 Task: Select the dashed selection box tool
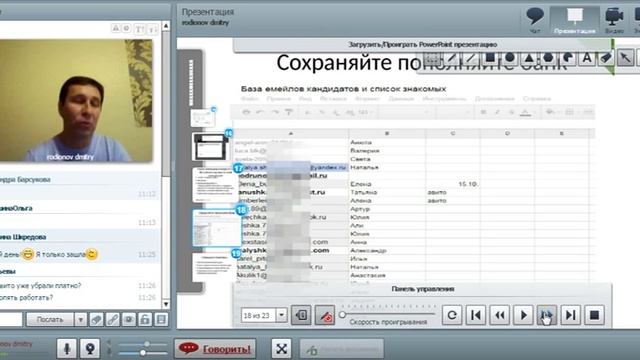pyautogui.click(x=432, y=58)
